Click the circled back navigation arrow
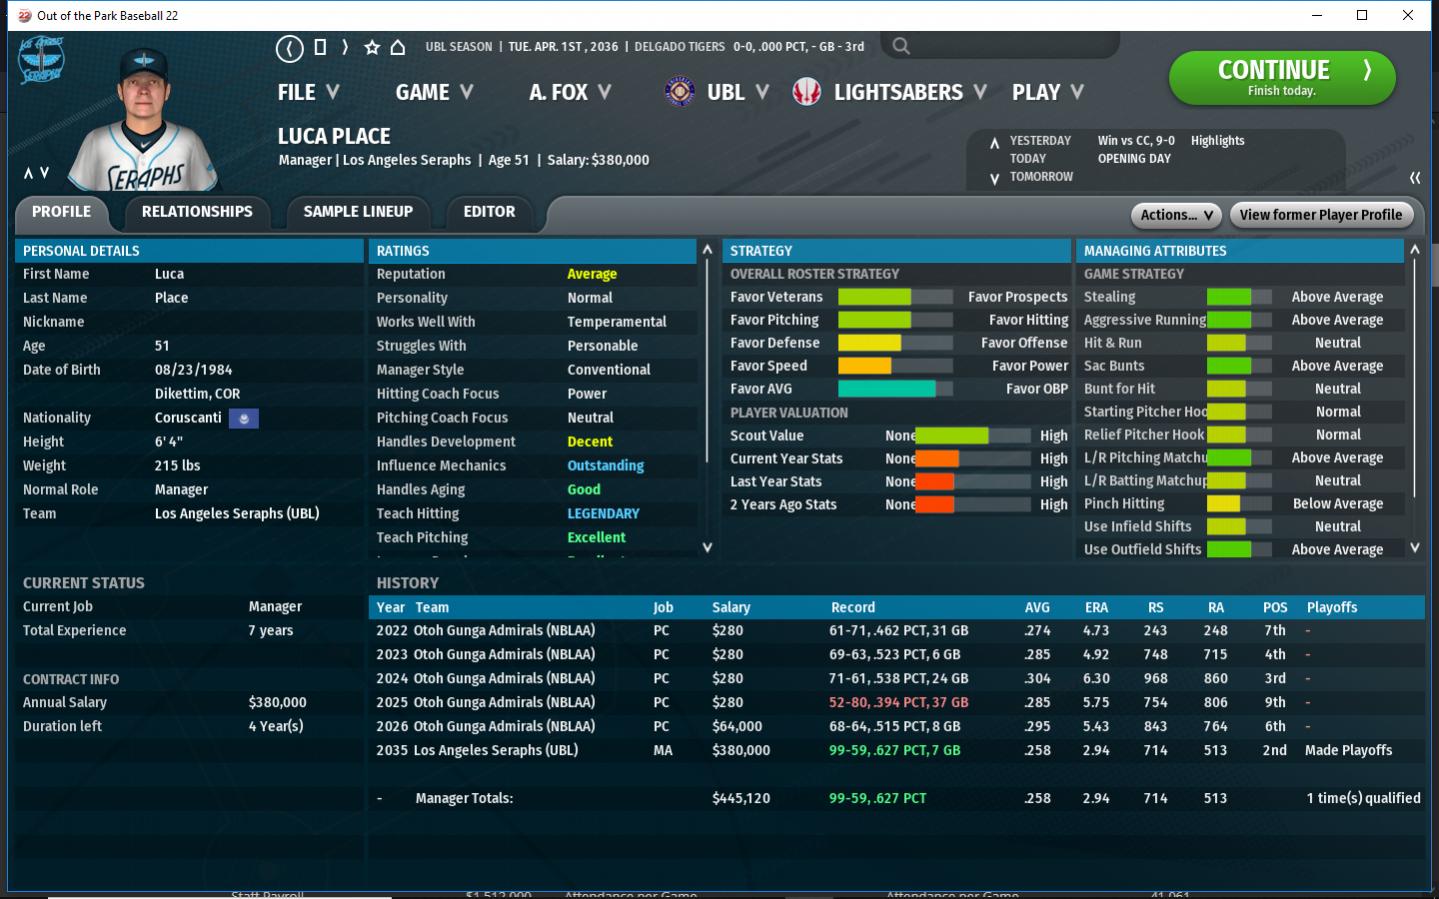The image size is (1439, 899). [x=289, y=47]
